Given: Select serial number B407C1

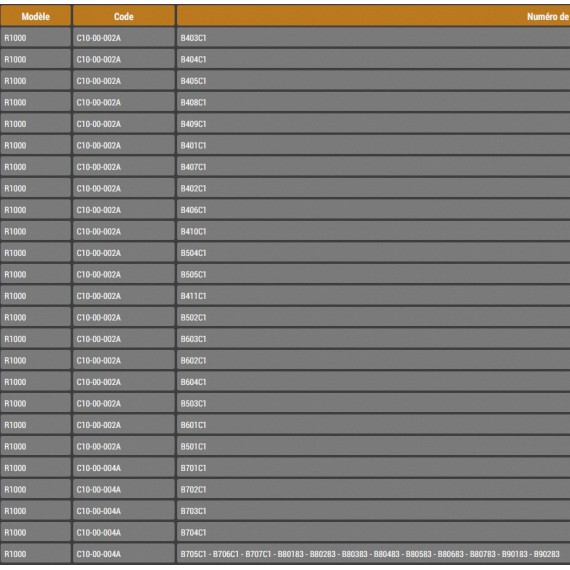Looking at the screenshot, I should (x=193, y=167).
